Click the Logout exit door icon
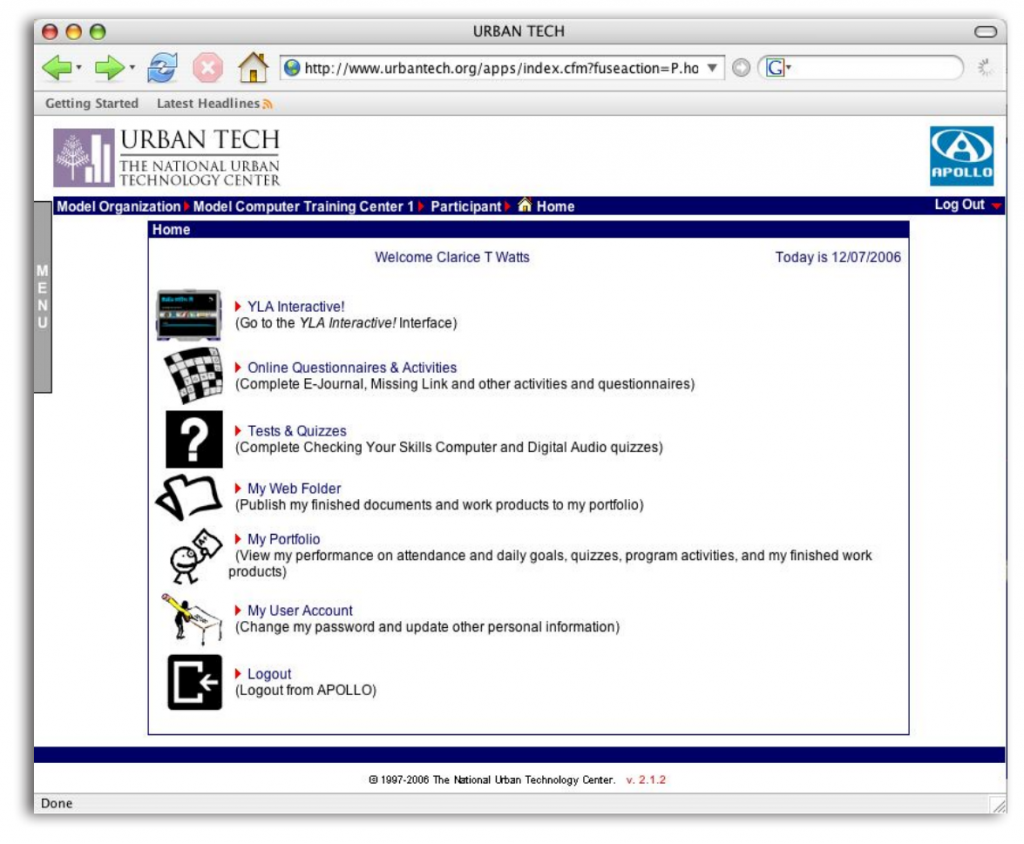The image size is (1024, 844). pyautogui.click(x=195, y=682)
